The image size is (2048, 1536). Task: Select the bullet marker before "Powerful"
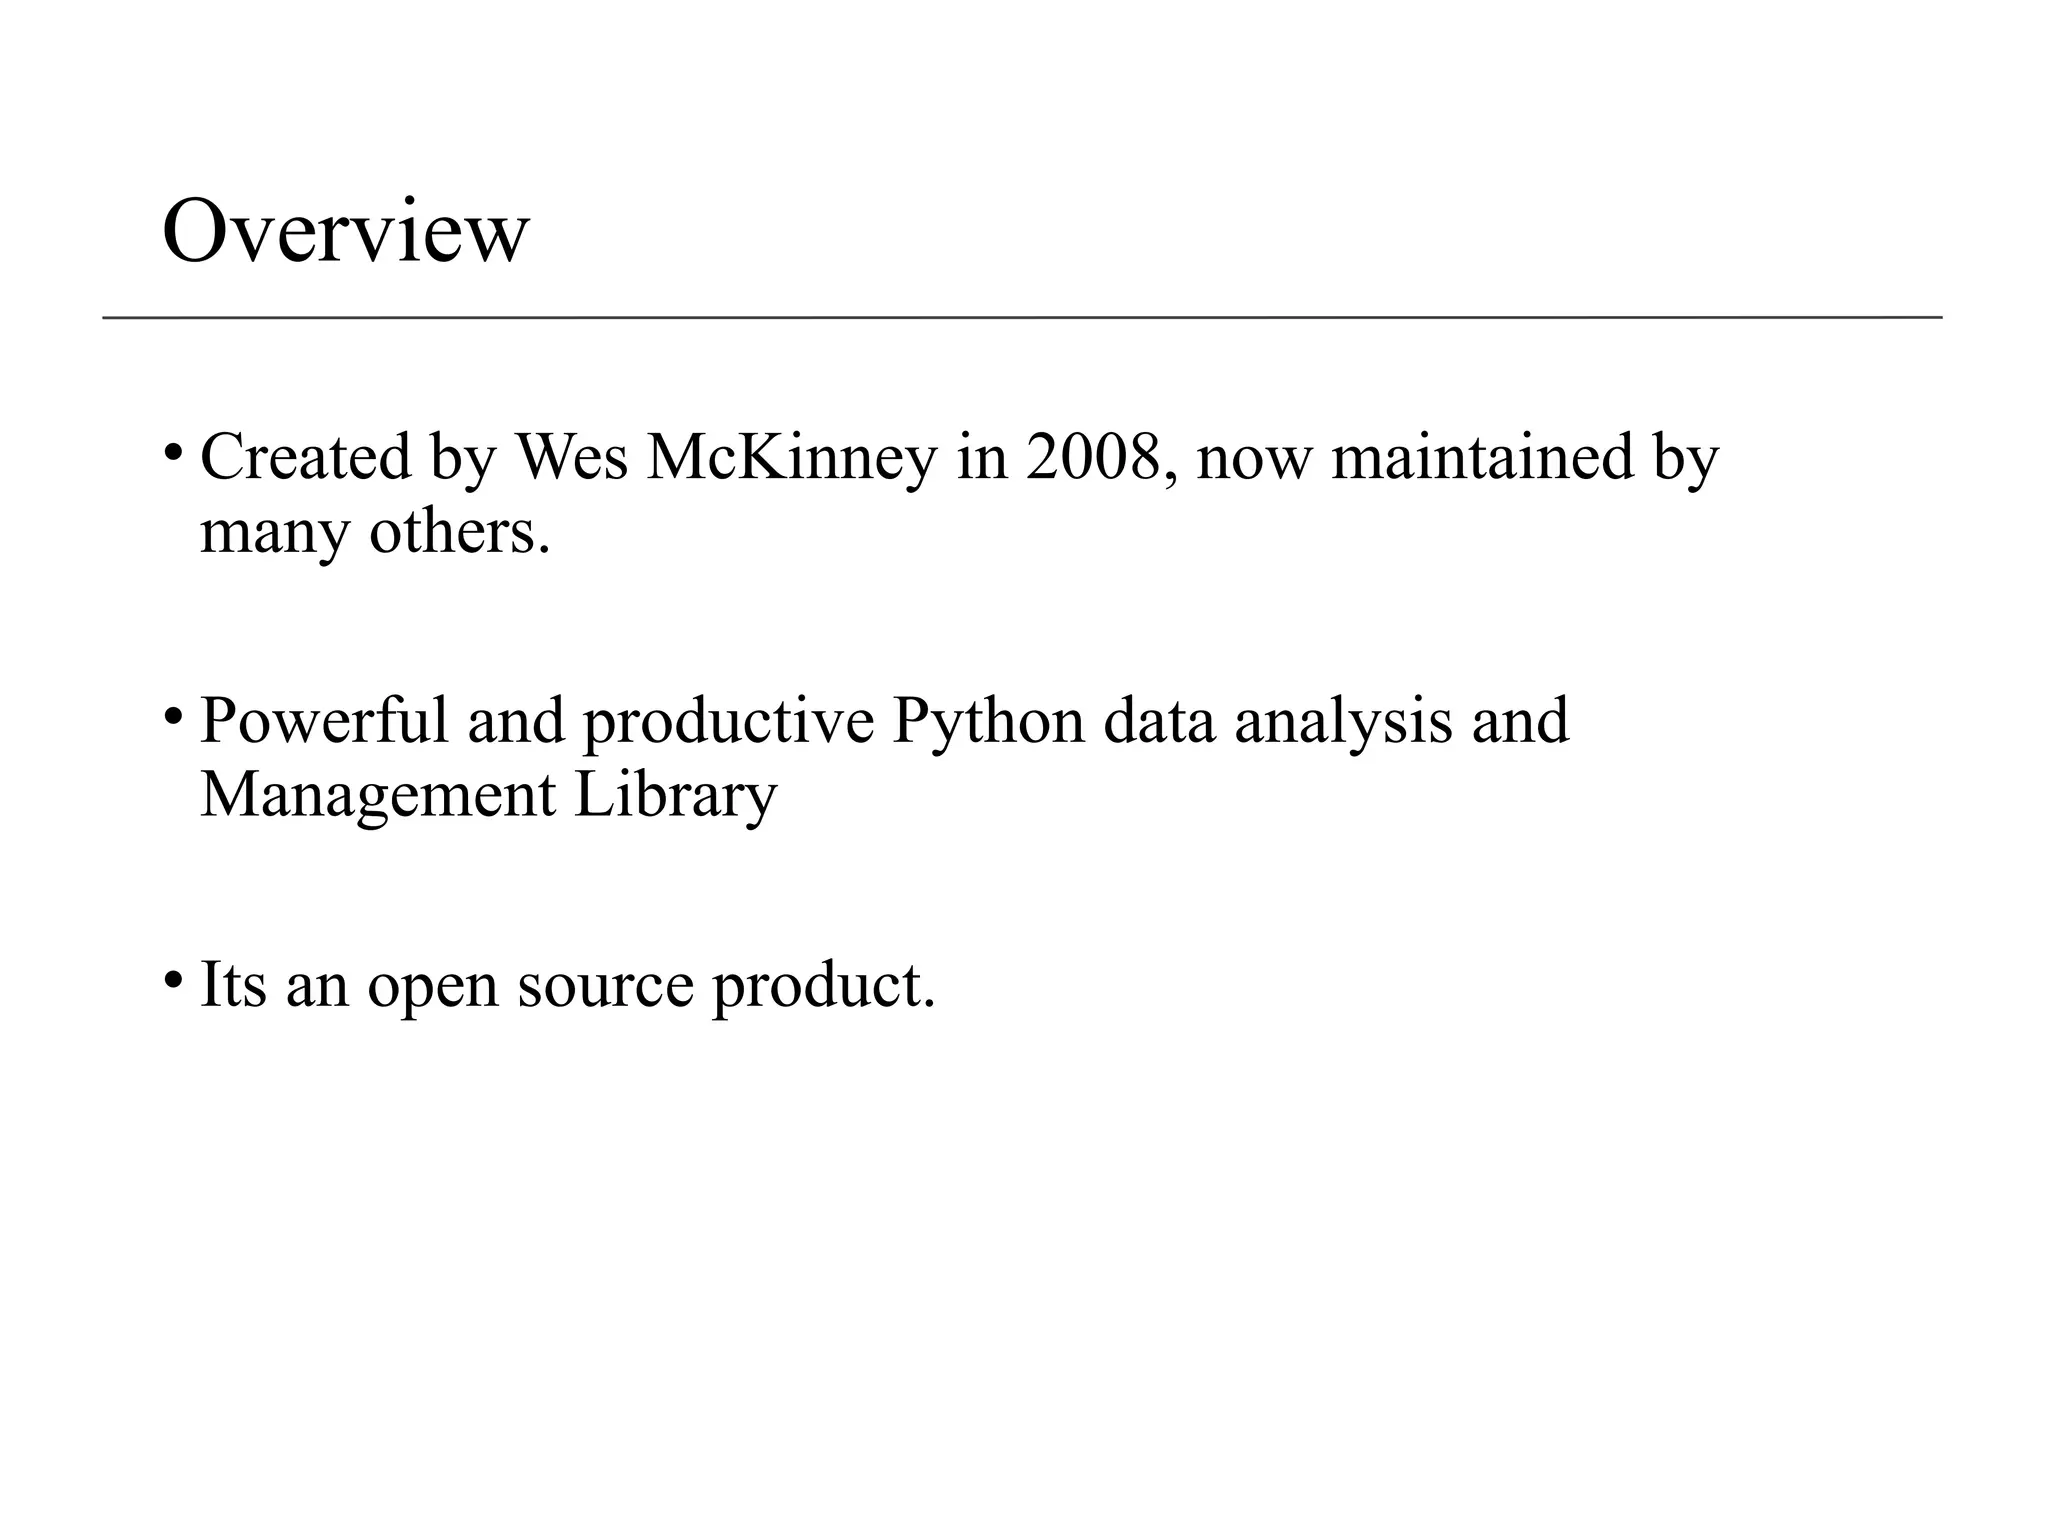pyautogui.click(x=173, y=716)
